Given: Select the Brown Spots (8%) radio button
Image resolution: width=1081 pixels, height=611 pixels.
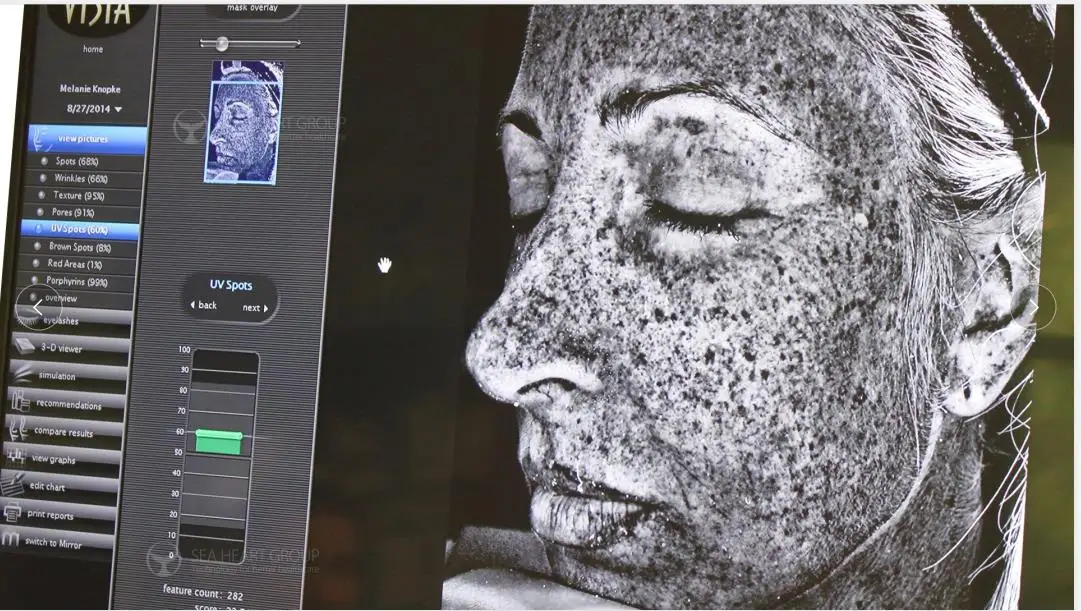Looking at the screenshot, I should pyautogui.click(x=37, y=246).
